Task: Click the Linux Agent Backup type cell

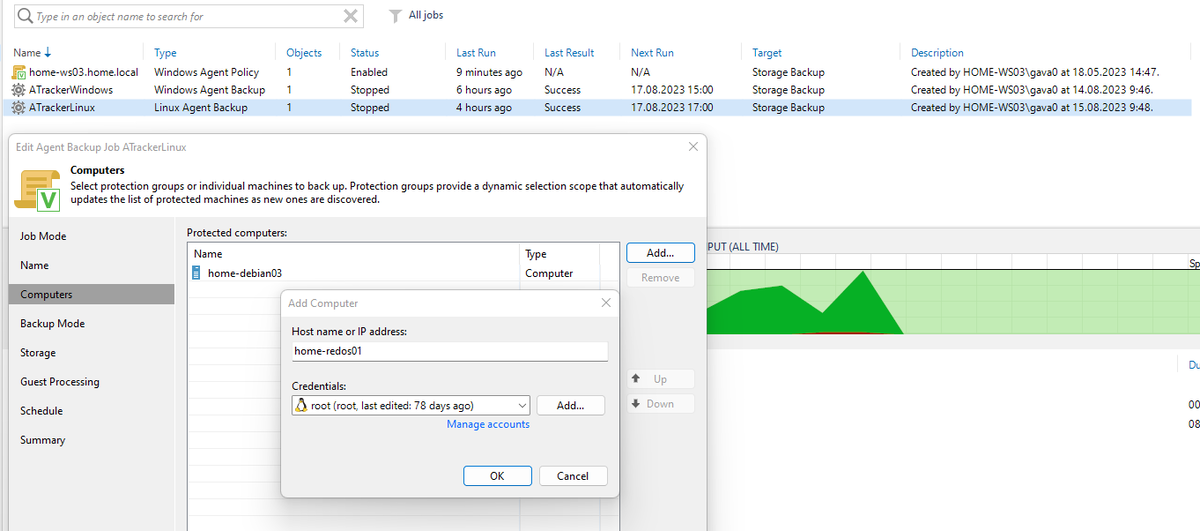Action: tap(201, 108)
